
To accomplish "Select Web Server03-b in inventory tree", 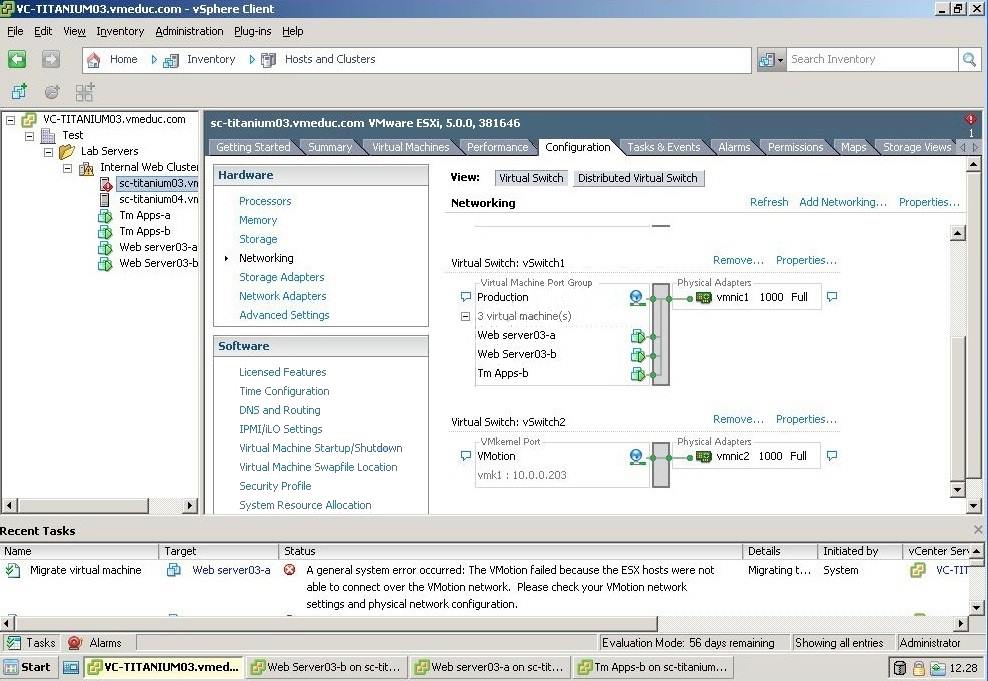I will 158,263.
